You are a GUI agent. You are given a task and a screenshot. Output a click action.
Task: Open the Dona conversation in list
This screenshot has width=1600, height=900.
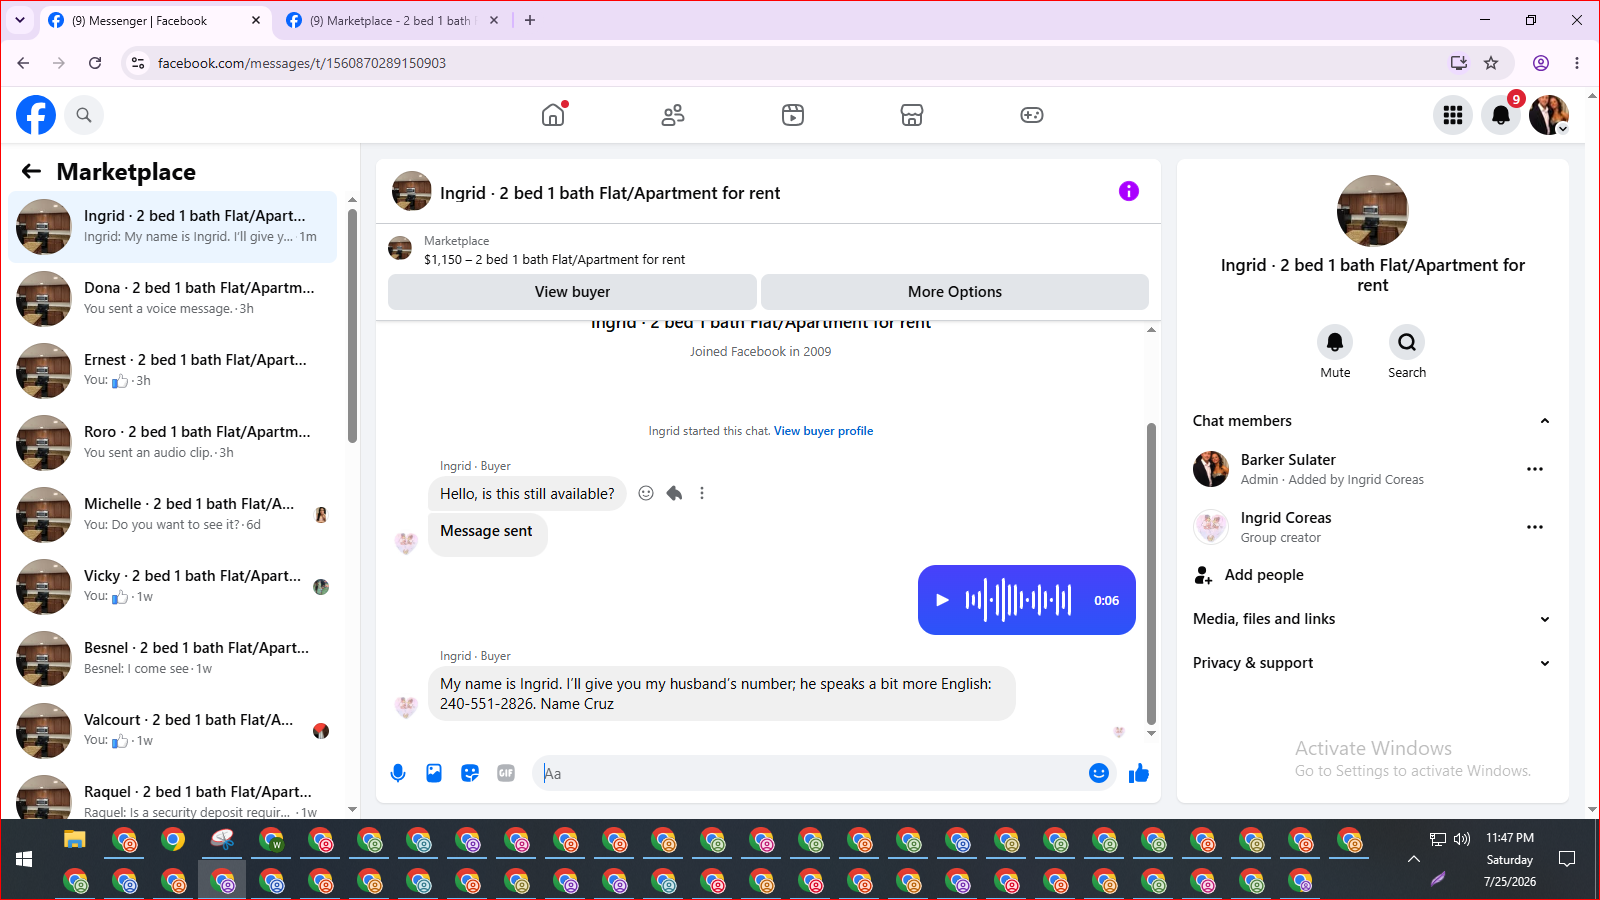[173, 298]
